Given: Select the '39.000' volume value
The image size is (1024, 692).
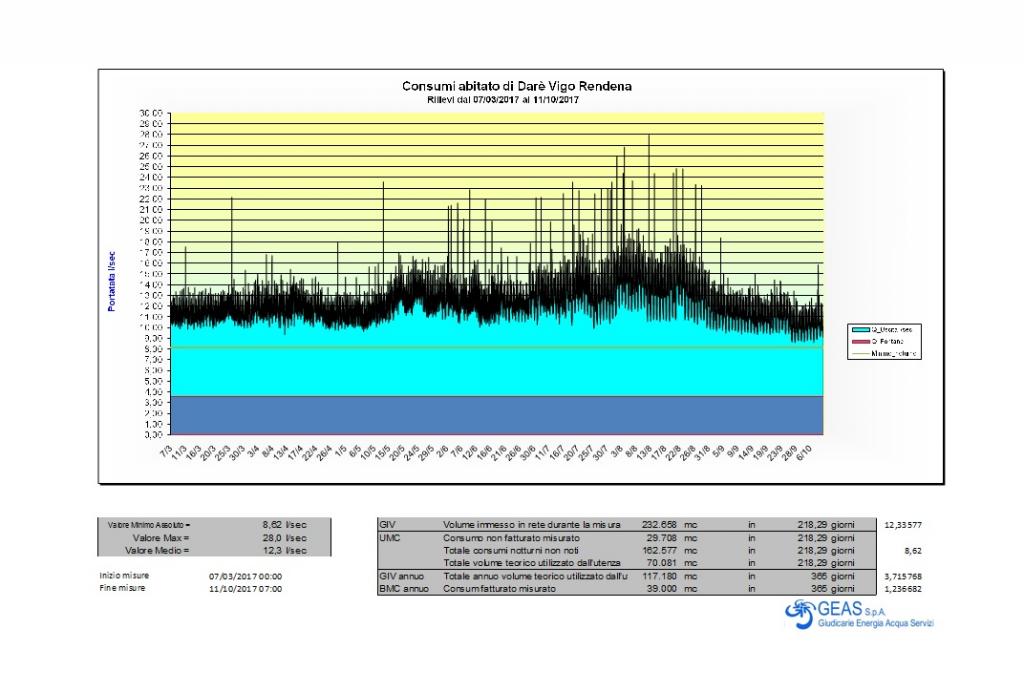Looking at the screenshot, I should click(662, 589).
